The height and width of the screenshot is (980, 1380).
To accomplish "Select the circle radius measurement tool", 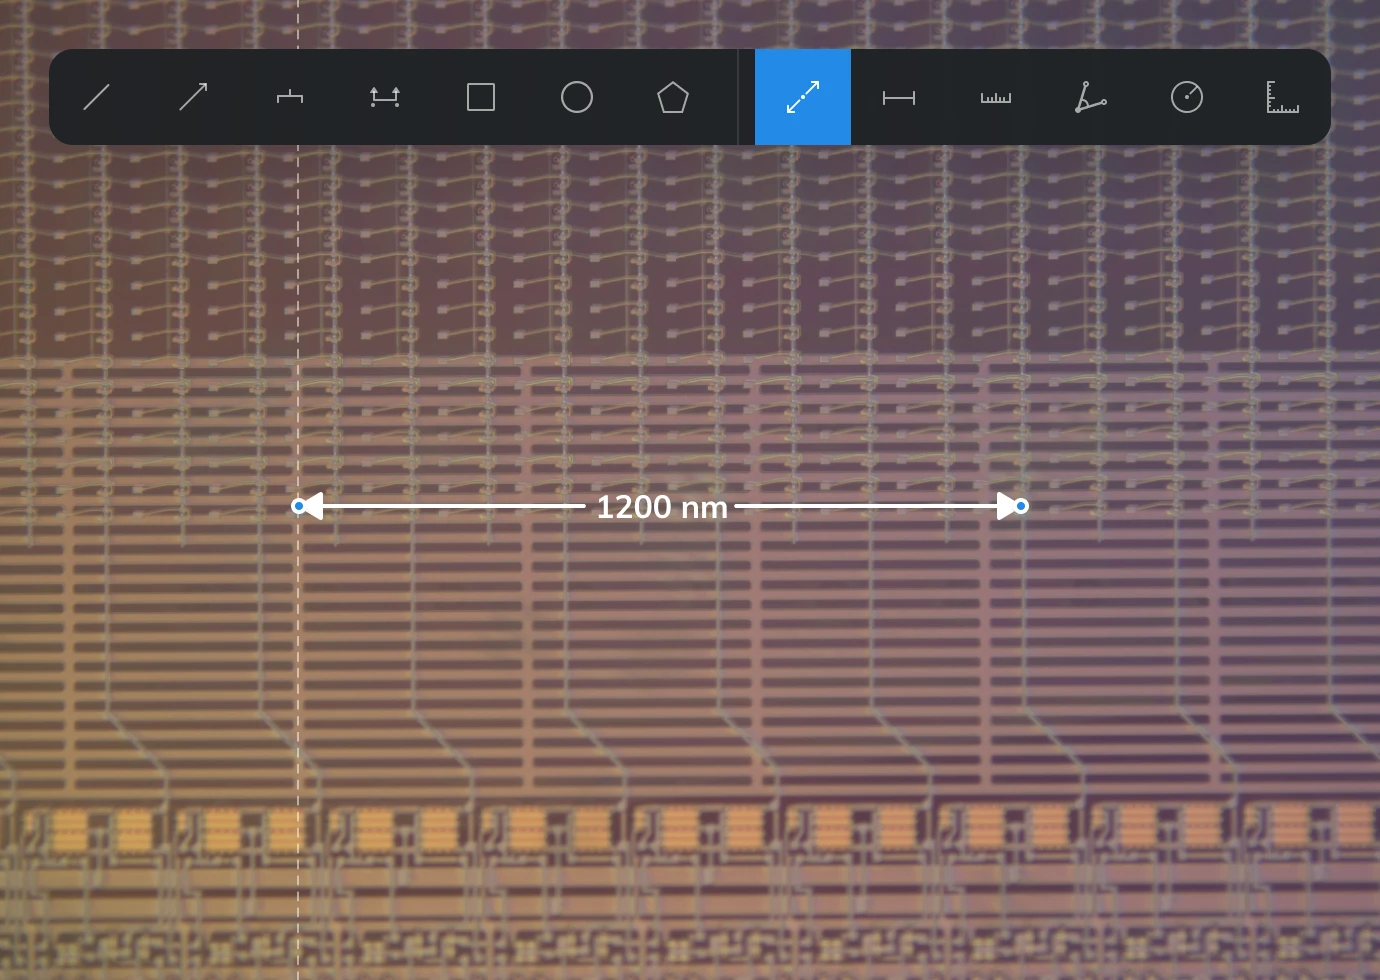I will point(1187,97).
